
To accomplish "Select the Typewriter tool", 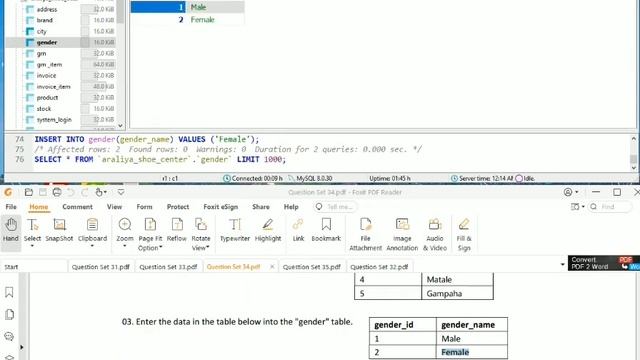I will coord(235,230).
